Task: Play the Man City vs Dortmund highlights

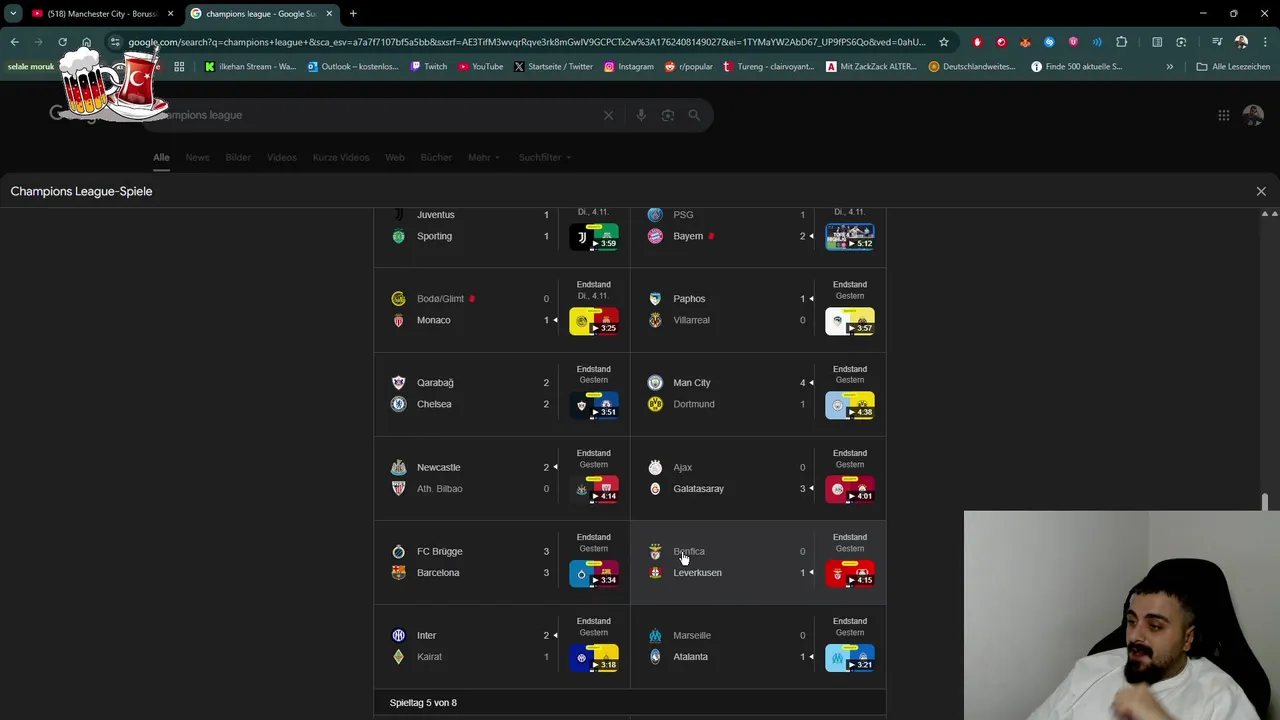Action: coord(850,405)
